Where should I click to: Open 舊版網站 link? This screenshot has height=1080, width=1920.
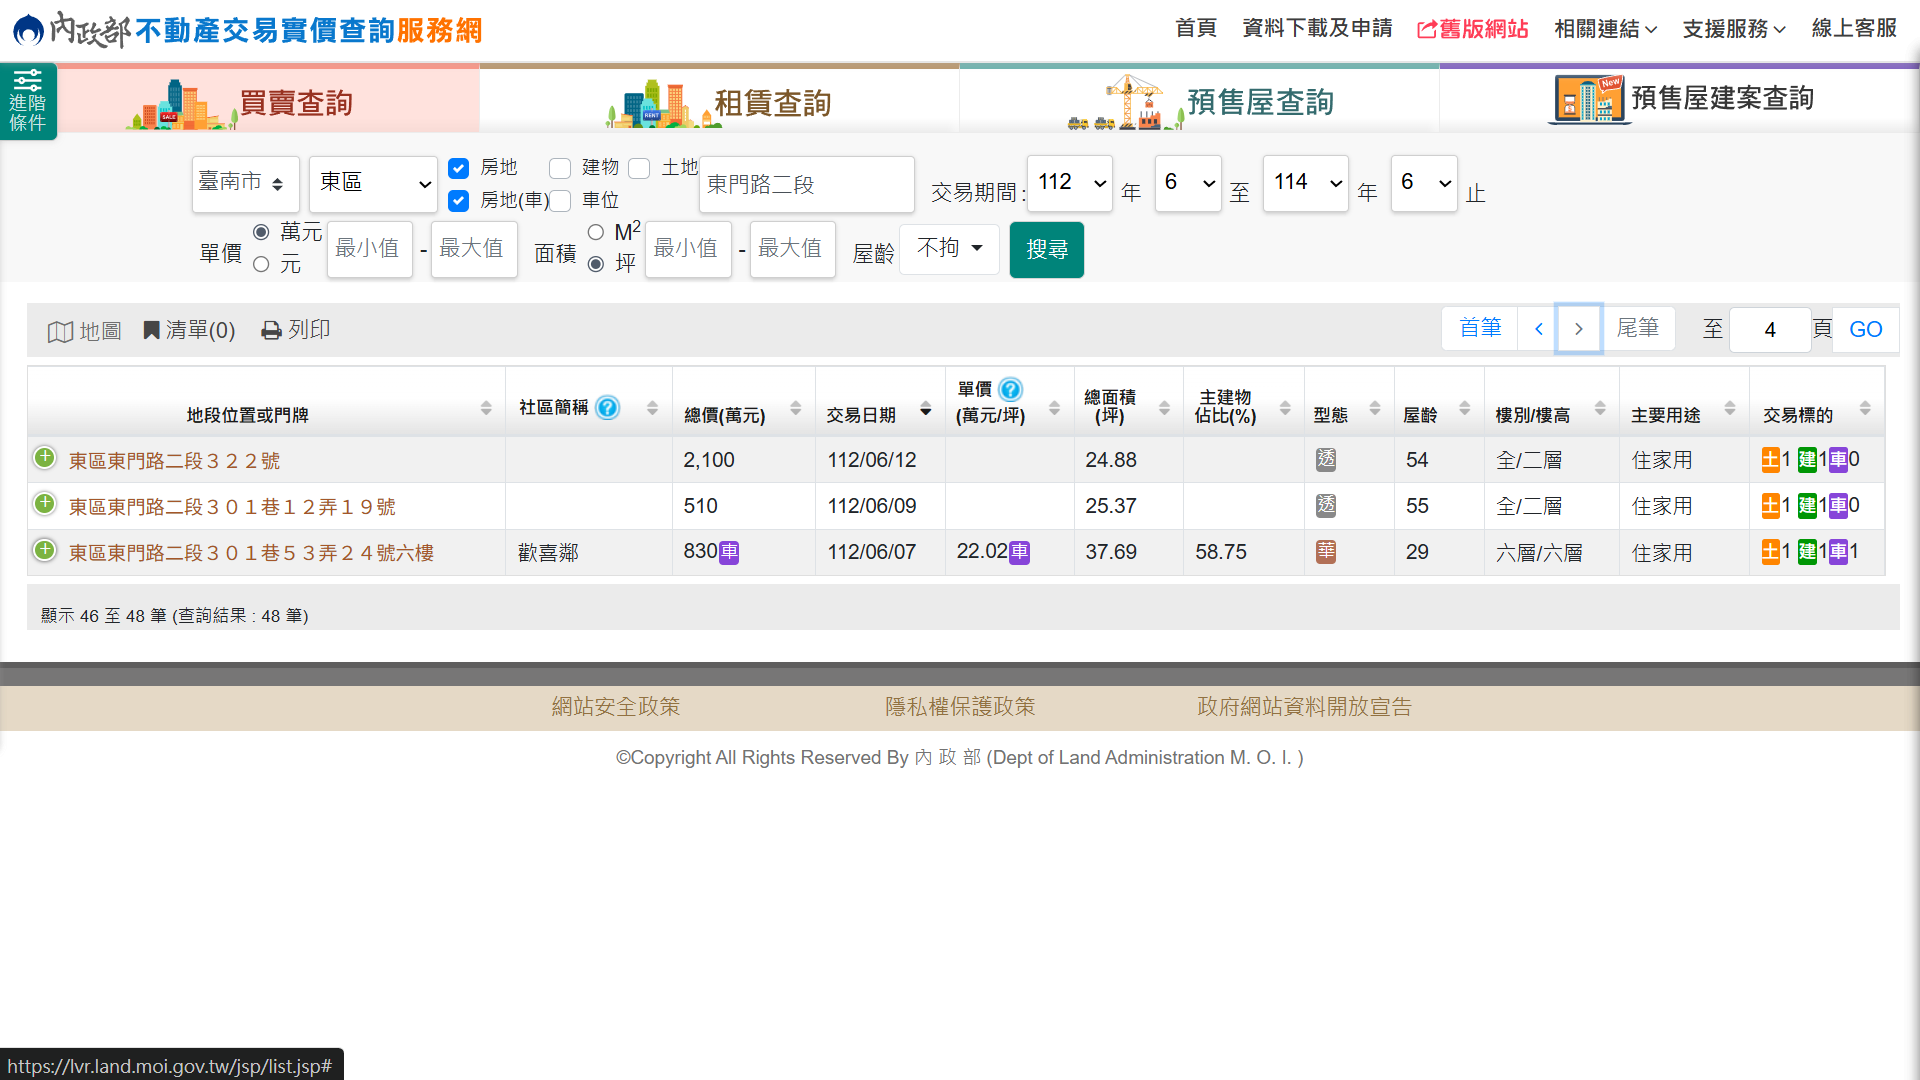click(x=1473, y=29)
